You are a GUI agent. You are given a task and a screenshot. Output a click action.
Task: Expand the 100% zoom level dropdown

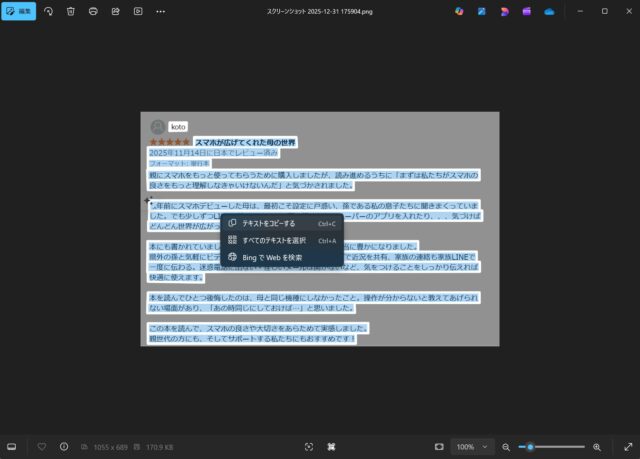point(472,446)
